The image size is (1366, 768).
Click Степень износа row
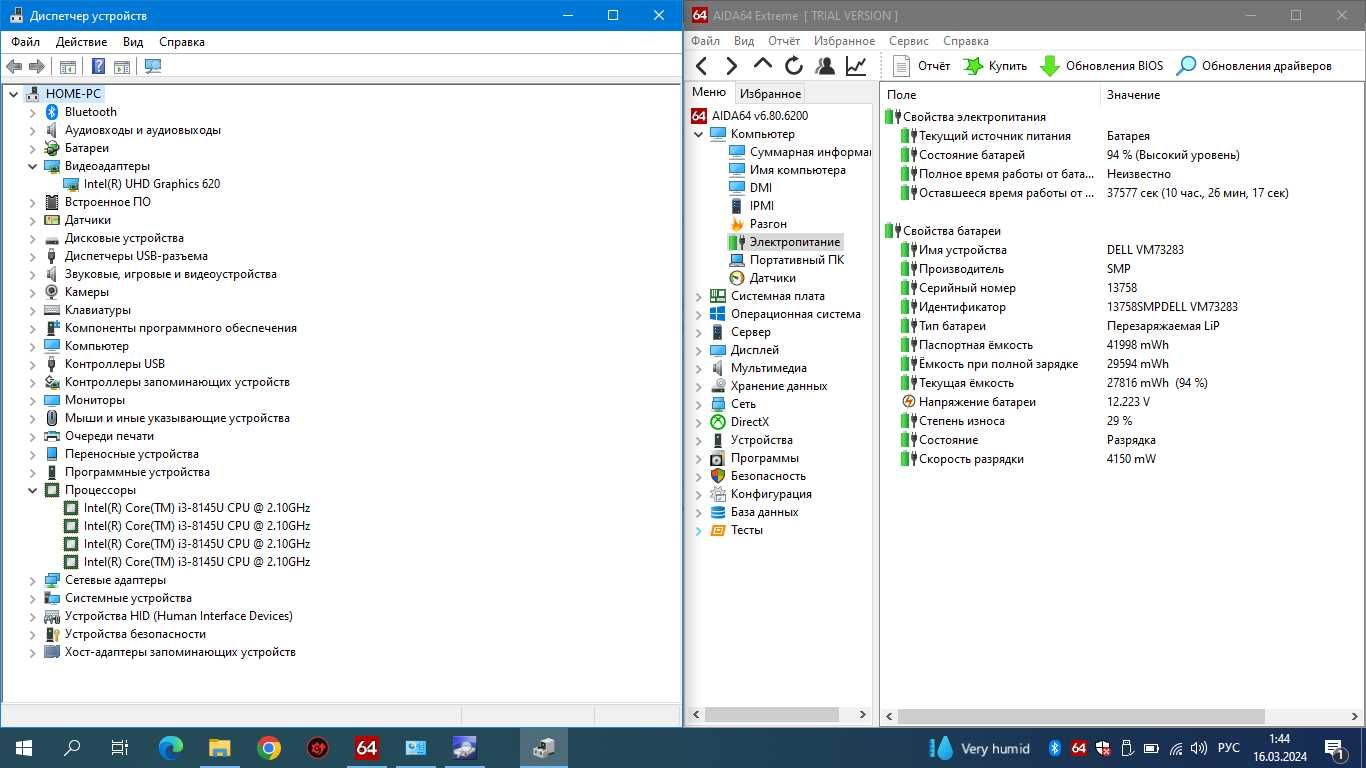(x=1122, y=421)
